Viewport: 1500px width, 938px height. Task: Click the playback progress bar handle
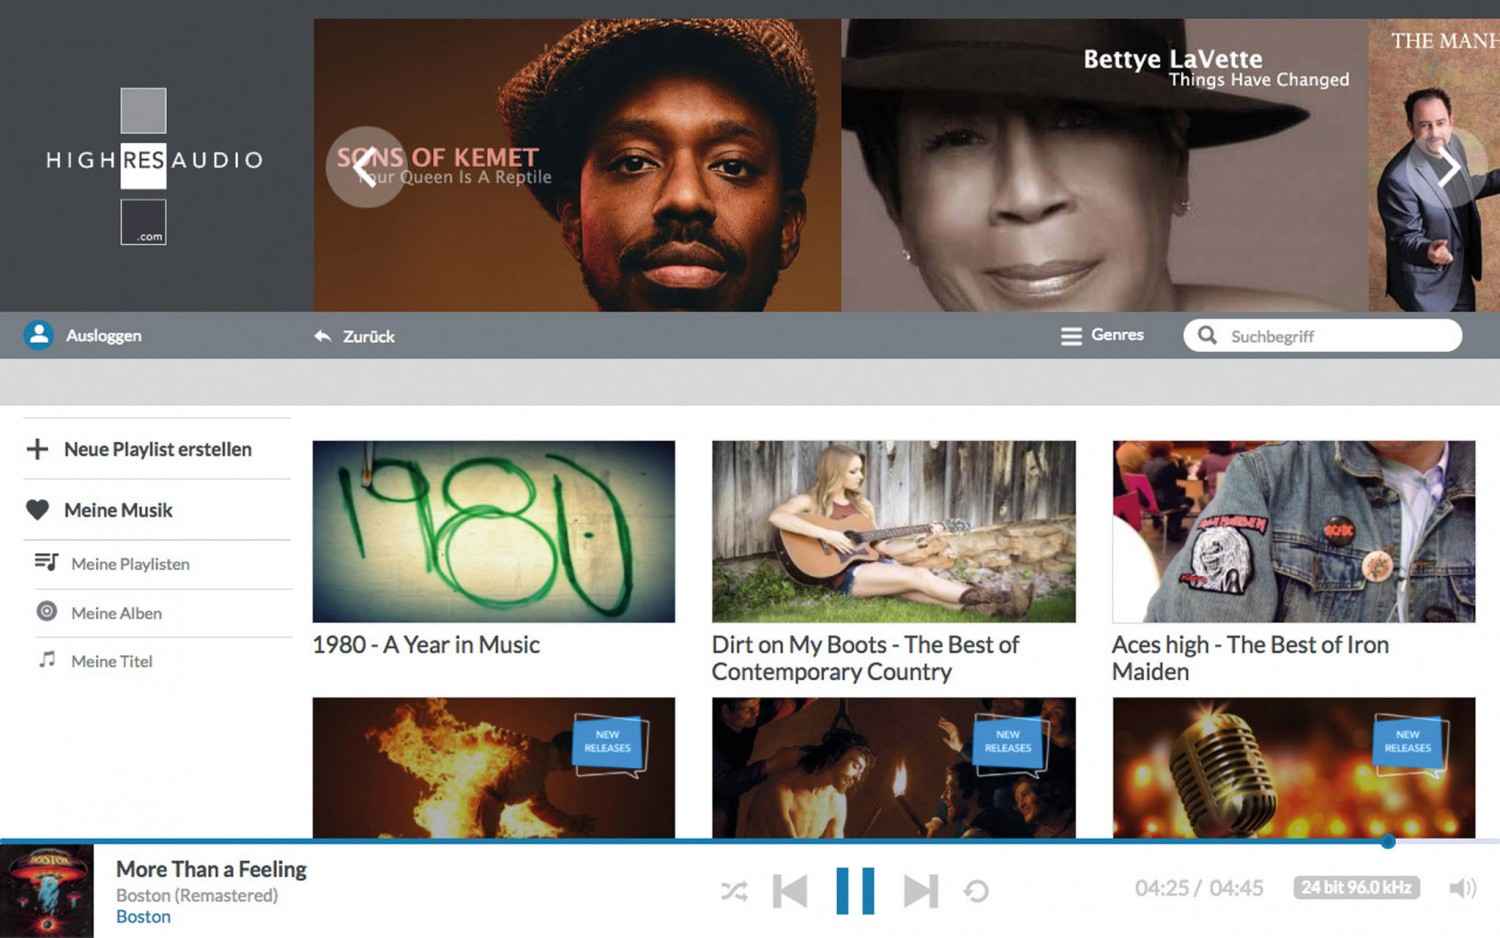coord(1388,842)
